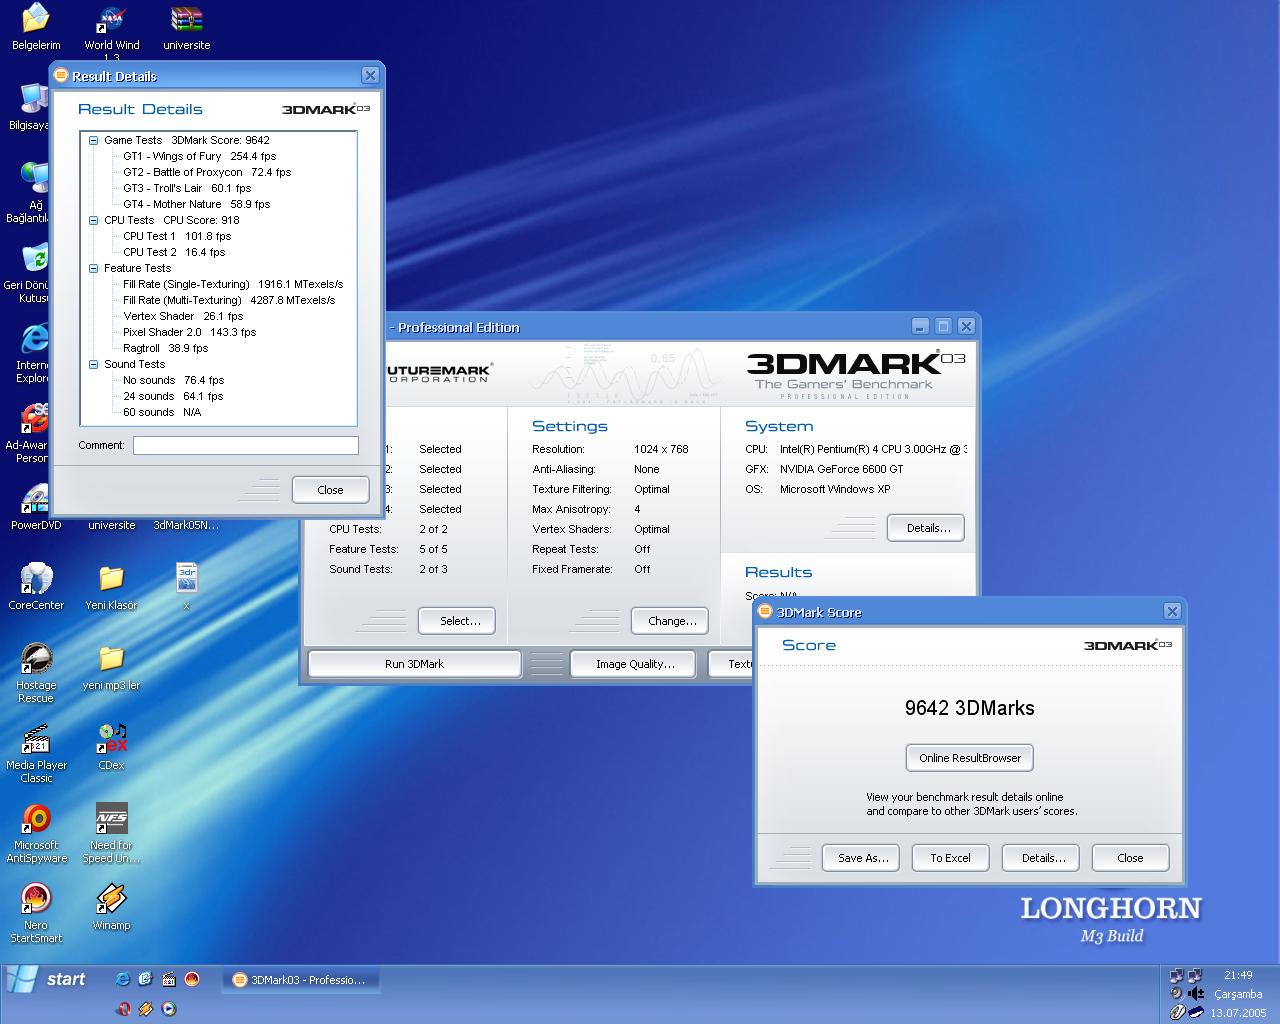The image size is (1280, 1024).
Task: Open Image Quality... options
Action: pyautogui.click(x=635, y=664)
